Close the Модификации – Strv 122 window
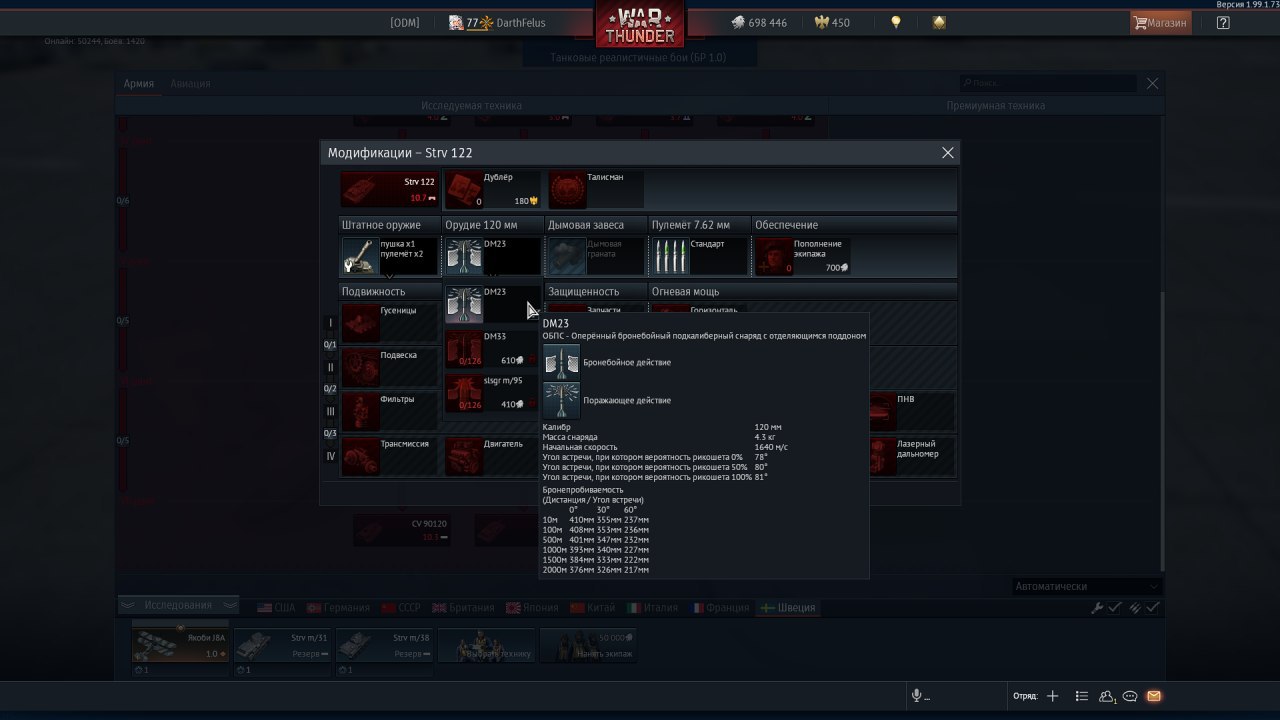 (x=947, y=153)
